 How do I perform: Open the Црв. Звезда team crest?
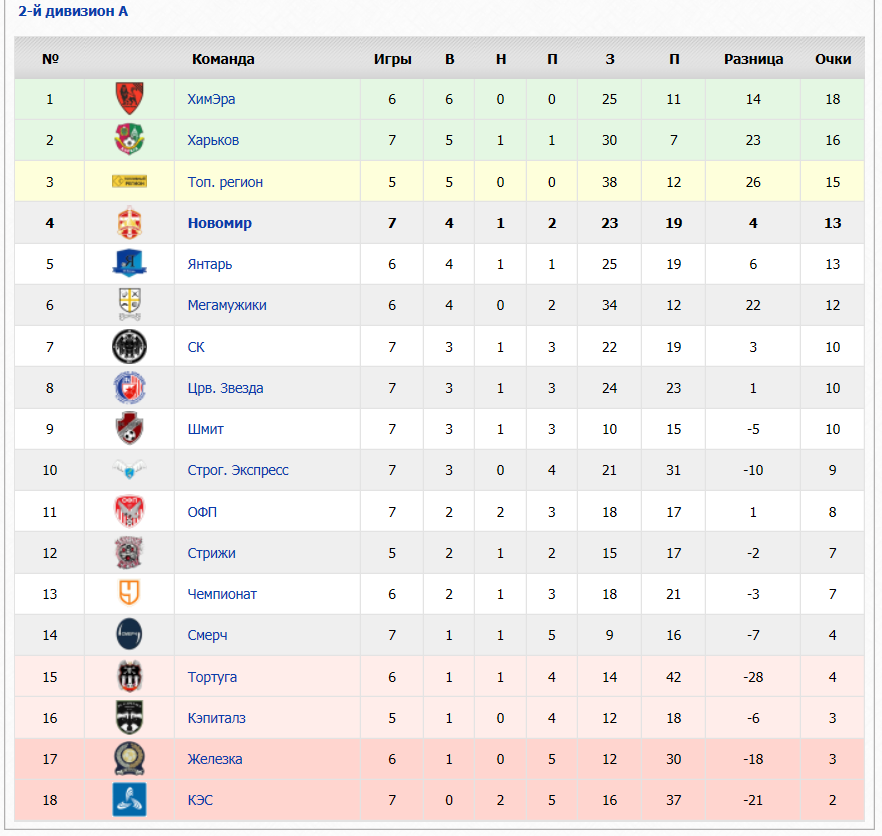pos(129,388)
